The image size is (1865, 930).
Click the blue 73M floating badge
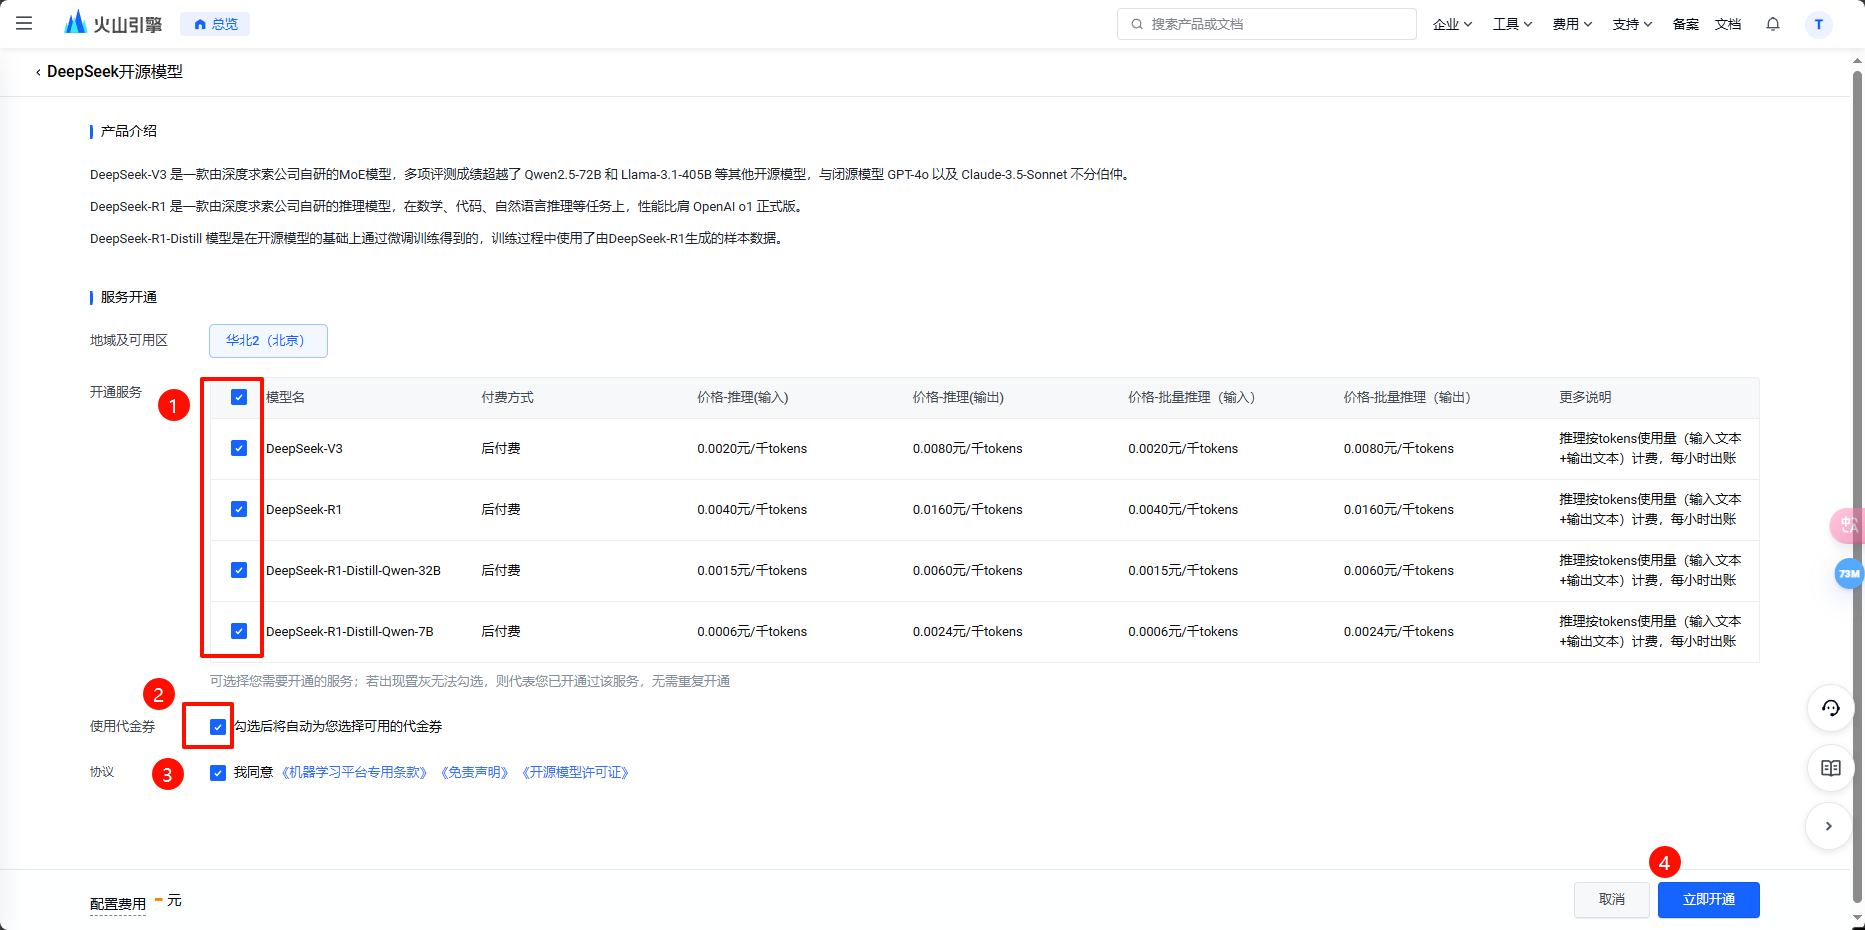(1849, 574)
